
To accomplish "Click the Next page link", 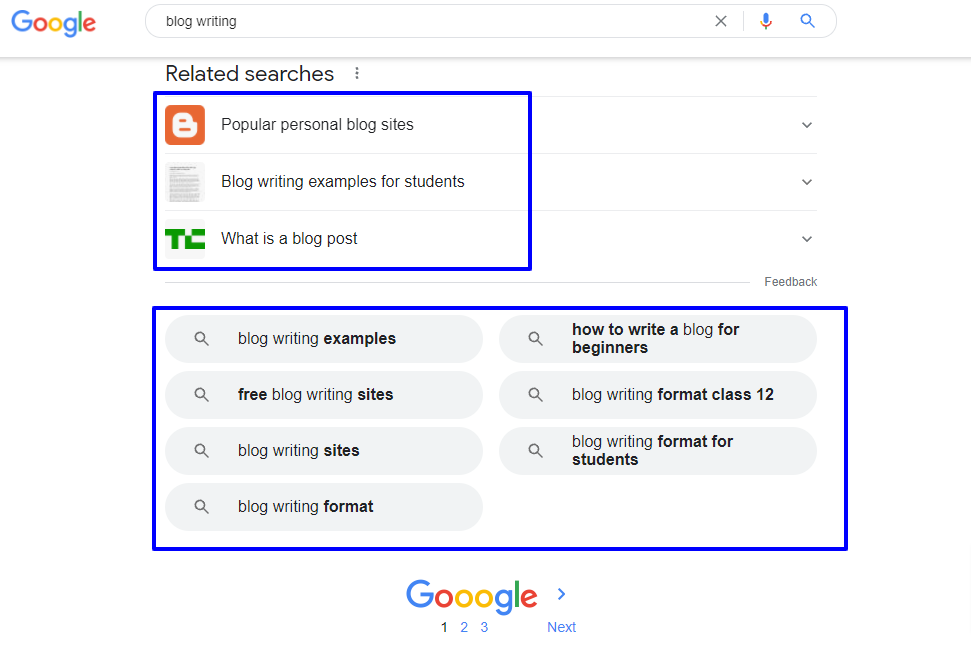I will [561, 627].
